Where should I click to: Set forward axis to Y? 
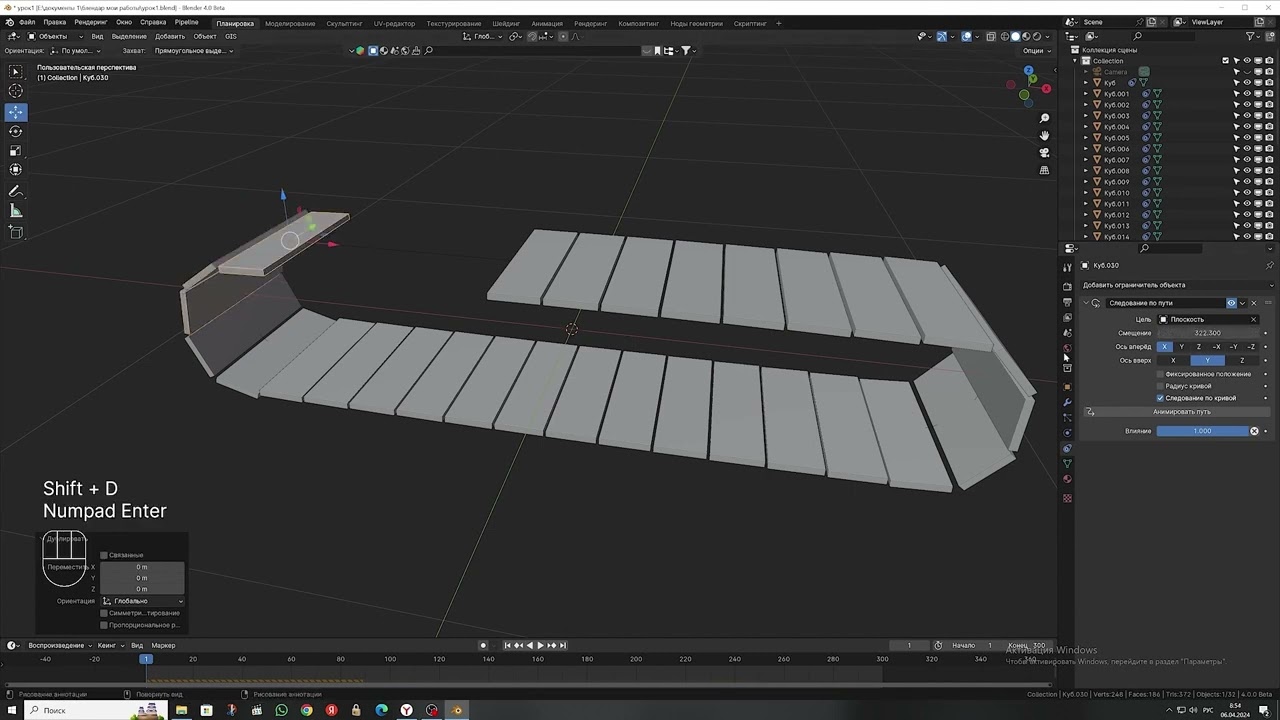coord(1181,347)
